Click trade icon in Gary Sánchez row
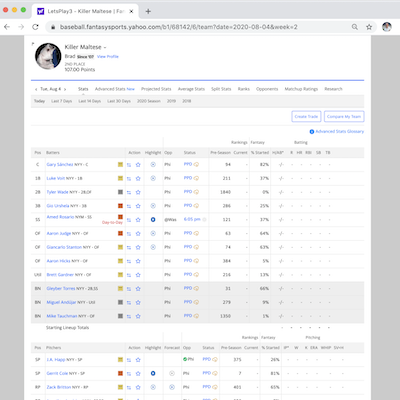This screenshot has height=400, width=400. click(129, 165)
